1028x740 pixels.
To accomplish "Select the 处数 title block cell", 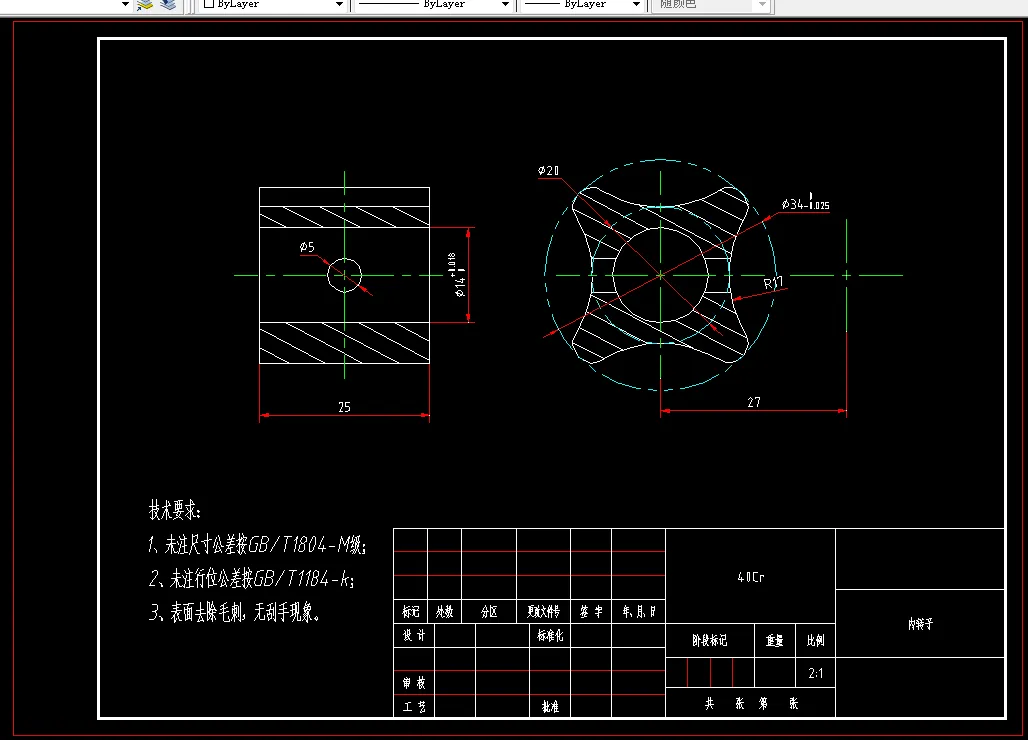I will click(445, 612).
